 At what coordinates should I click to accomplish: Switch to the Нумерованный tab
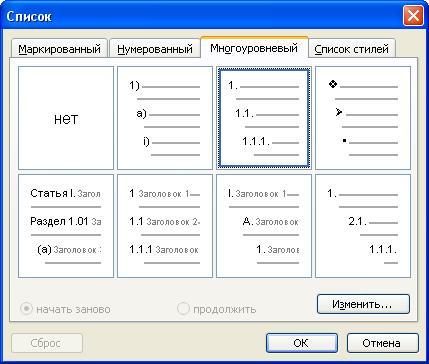(155, 49)
